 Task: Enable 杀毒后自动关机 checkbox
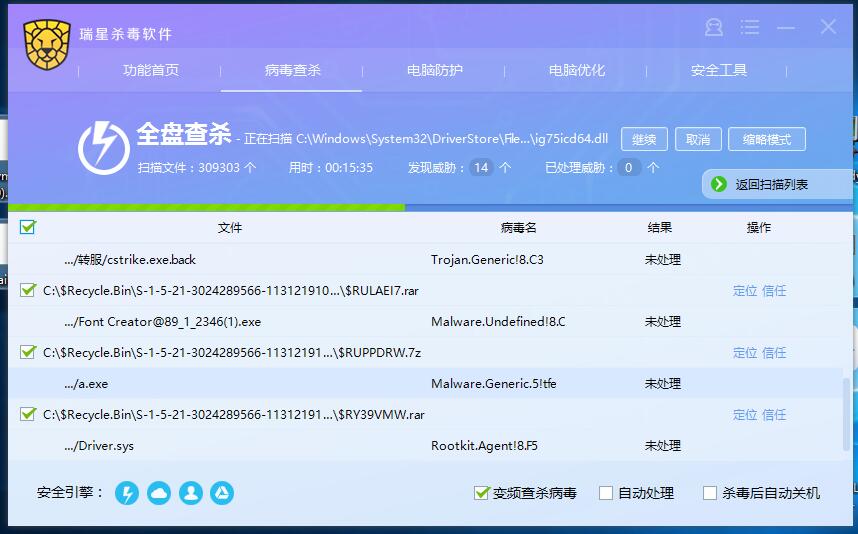pyautogui.click(x=710, y=493)
